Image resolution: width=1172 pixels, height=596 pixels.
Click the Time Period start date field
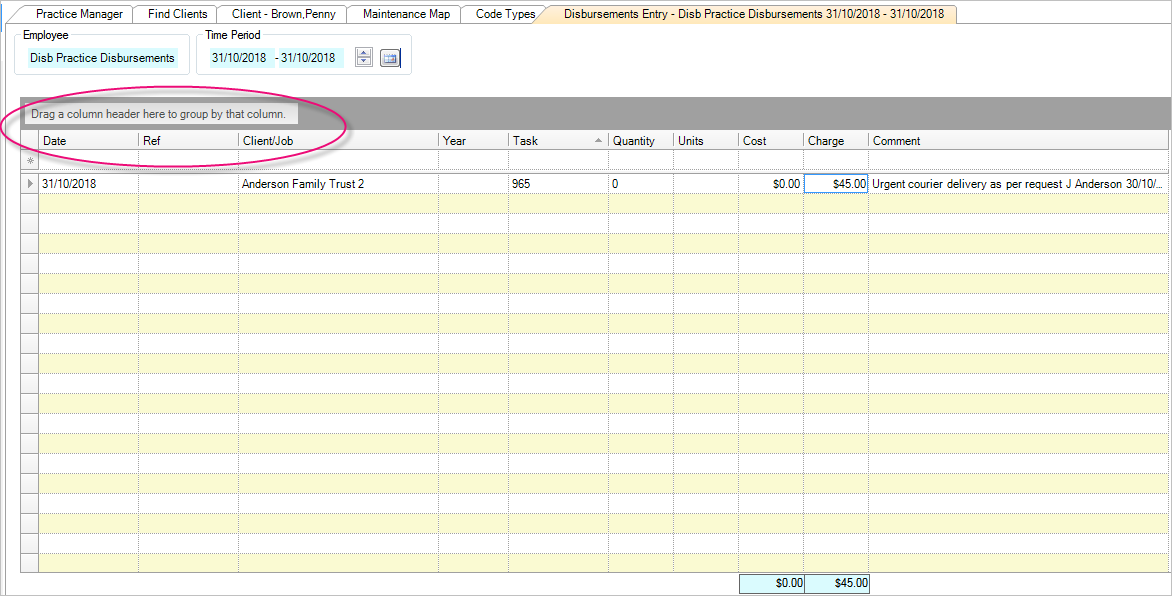tap(239, 58)
